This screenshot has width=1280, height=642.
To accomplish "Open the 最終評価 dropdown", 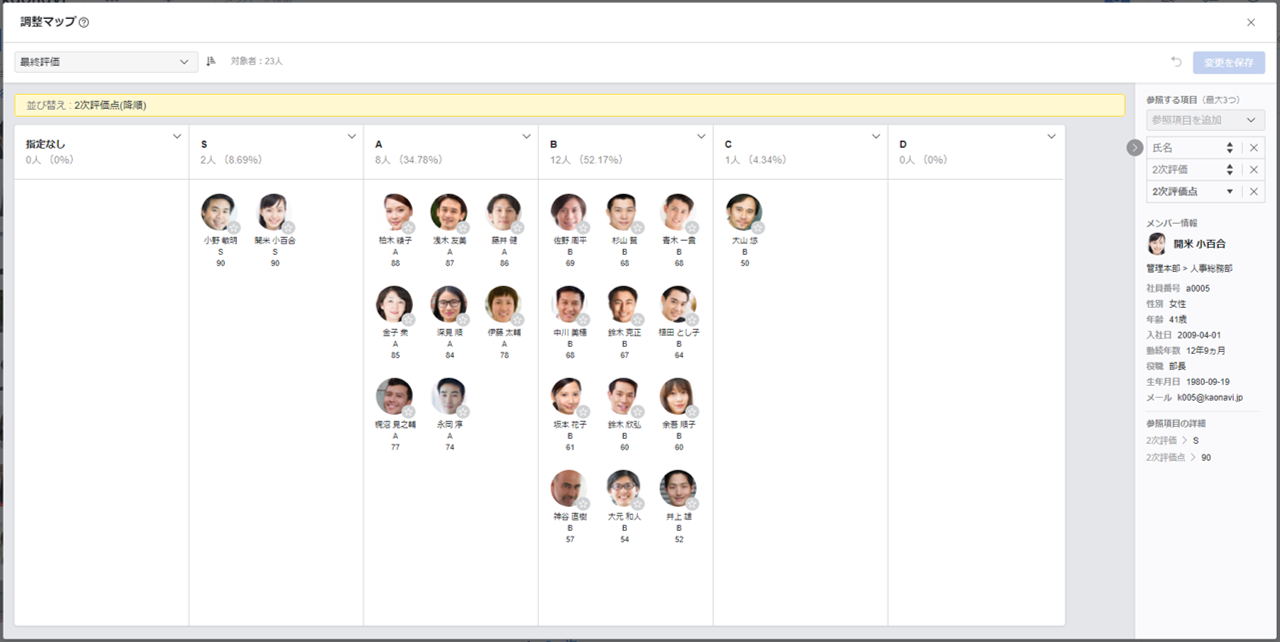I will 106,62.
